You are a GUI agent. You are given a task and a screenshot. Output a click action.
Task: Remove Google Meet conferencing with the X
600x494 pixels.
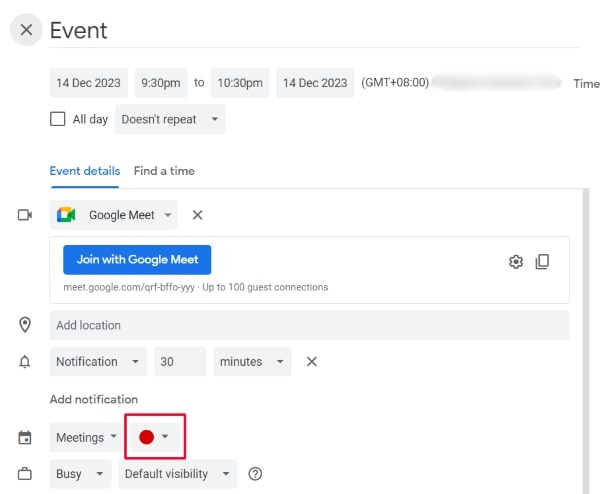click(x=197, y=215)
